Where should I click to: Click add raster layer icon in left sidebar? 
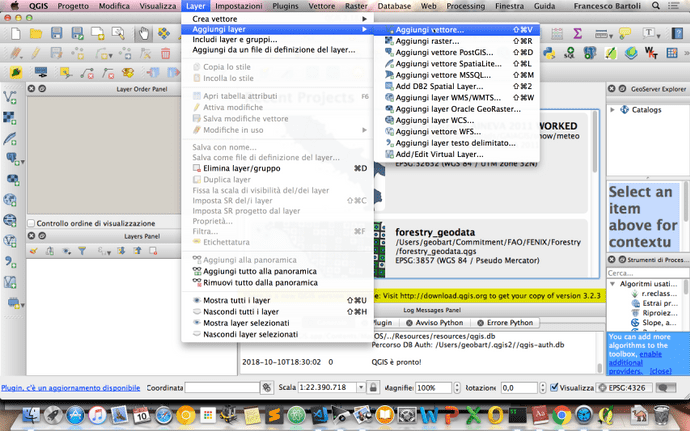(x=10, y=118)
